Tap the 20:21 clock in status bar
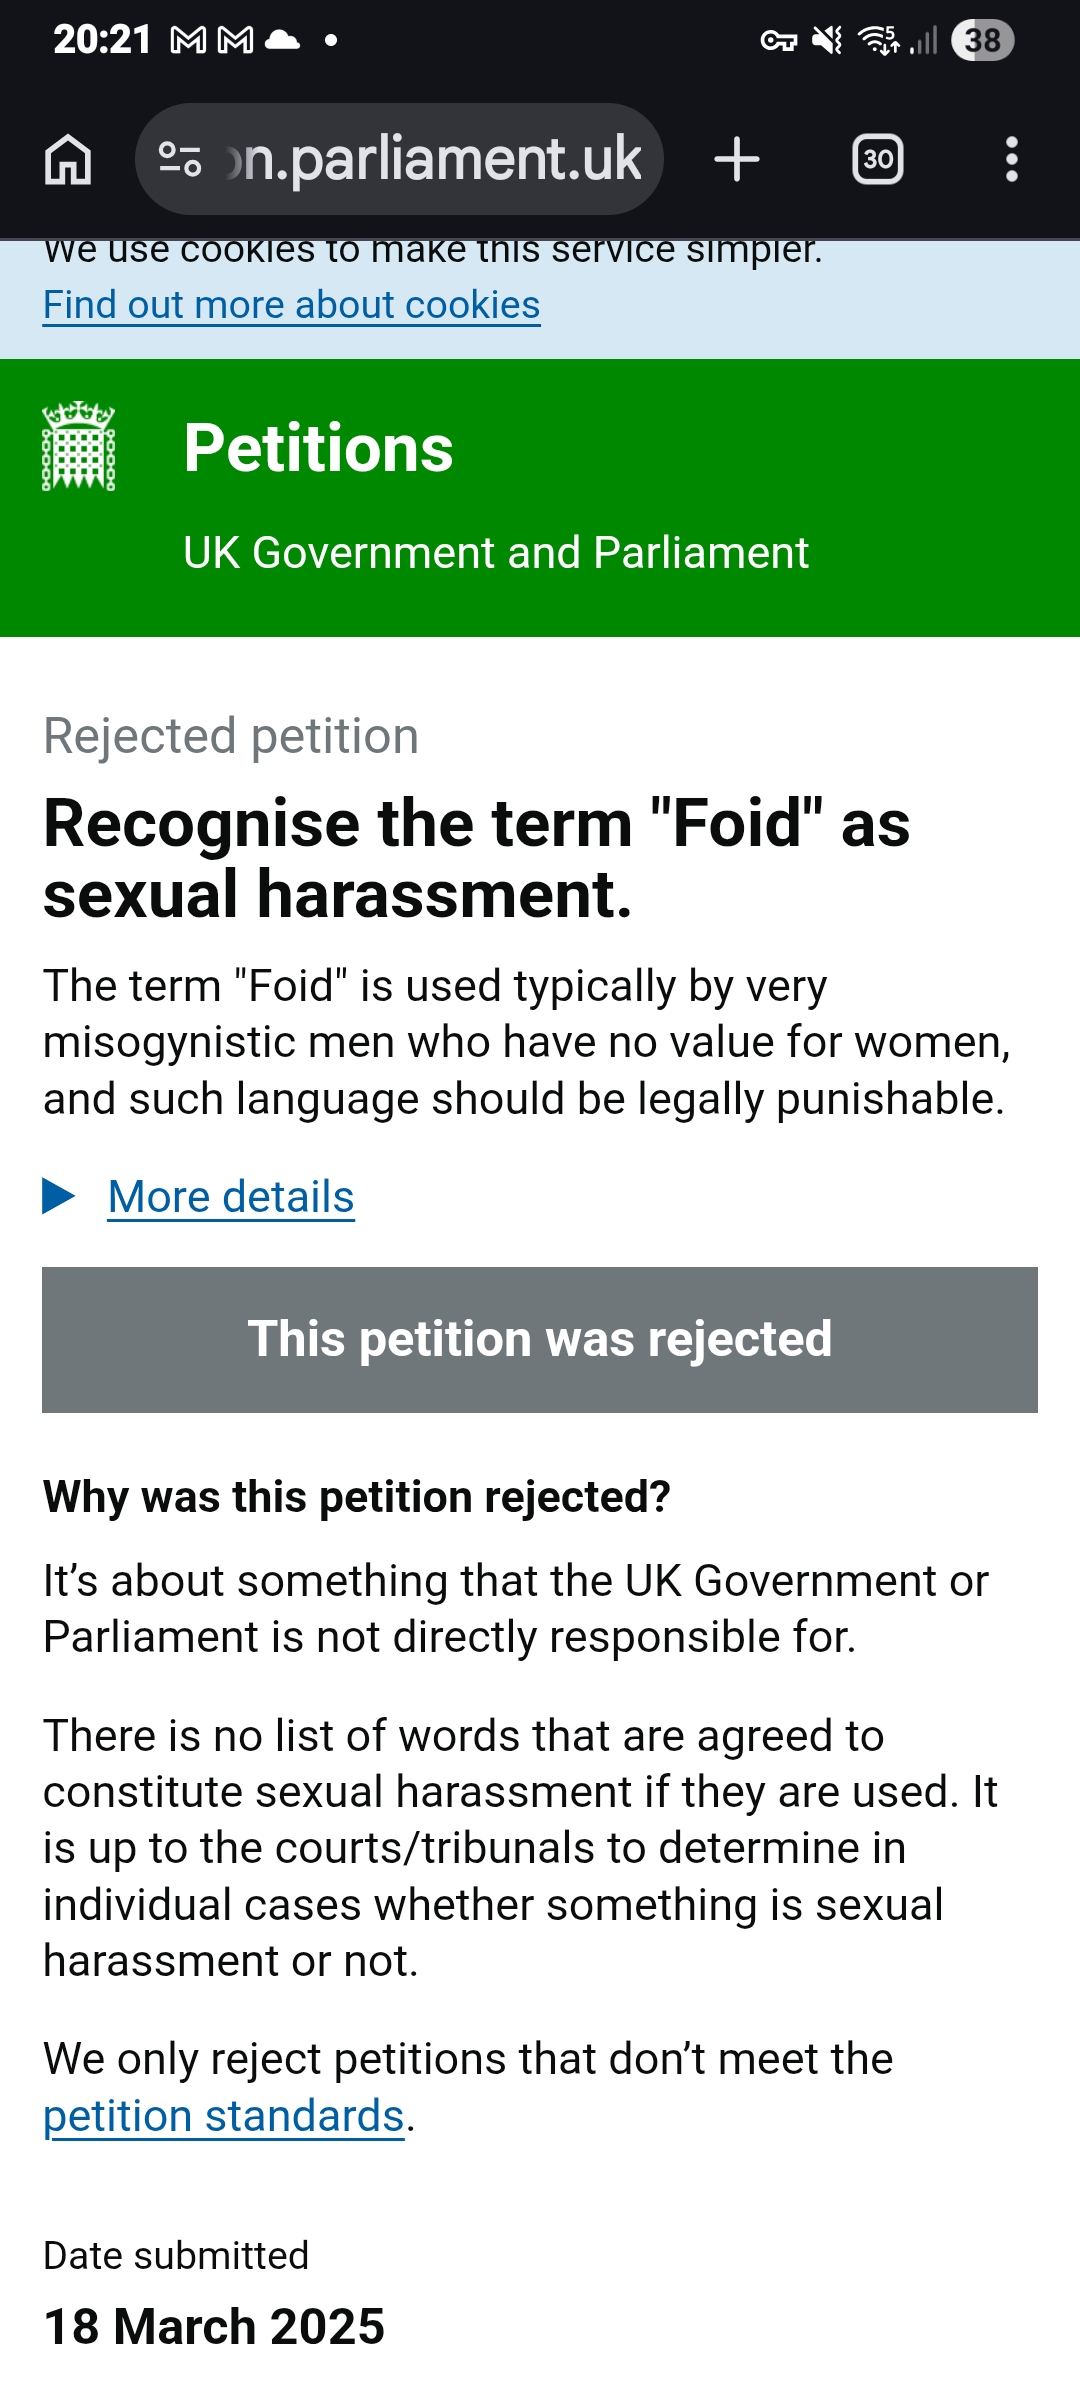Image resolution: width=1080 pixels, height=2400 pixels. [101, 40]
